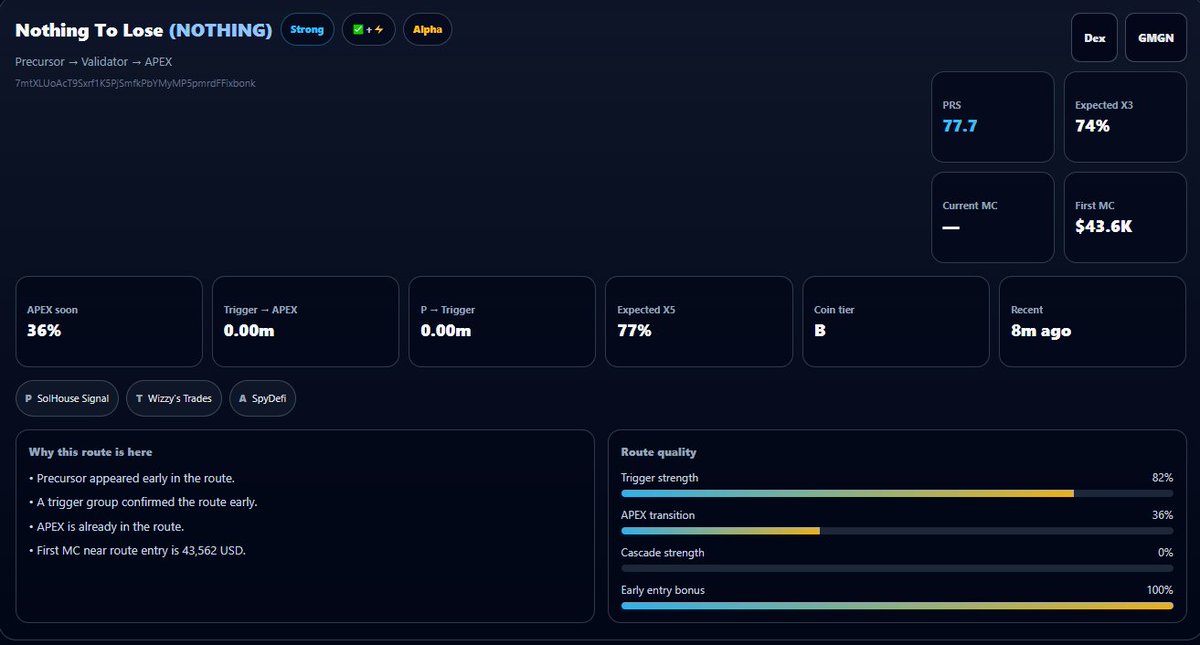Click the Why this route is here heading

(x=91, y=453)
